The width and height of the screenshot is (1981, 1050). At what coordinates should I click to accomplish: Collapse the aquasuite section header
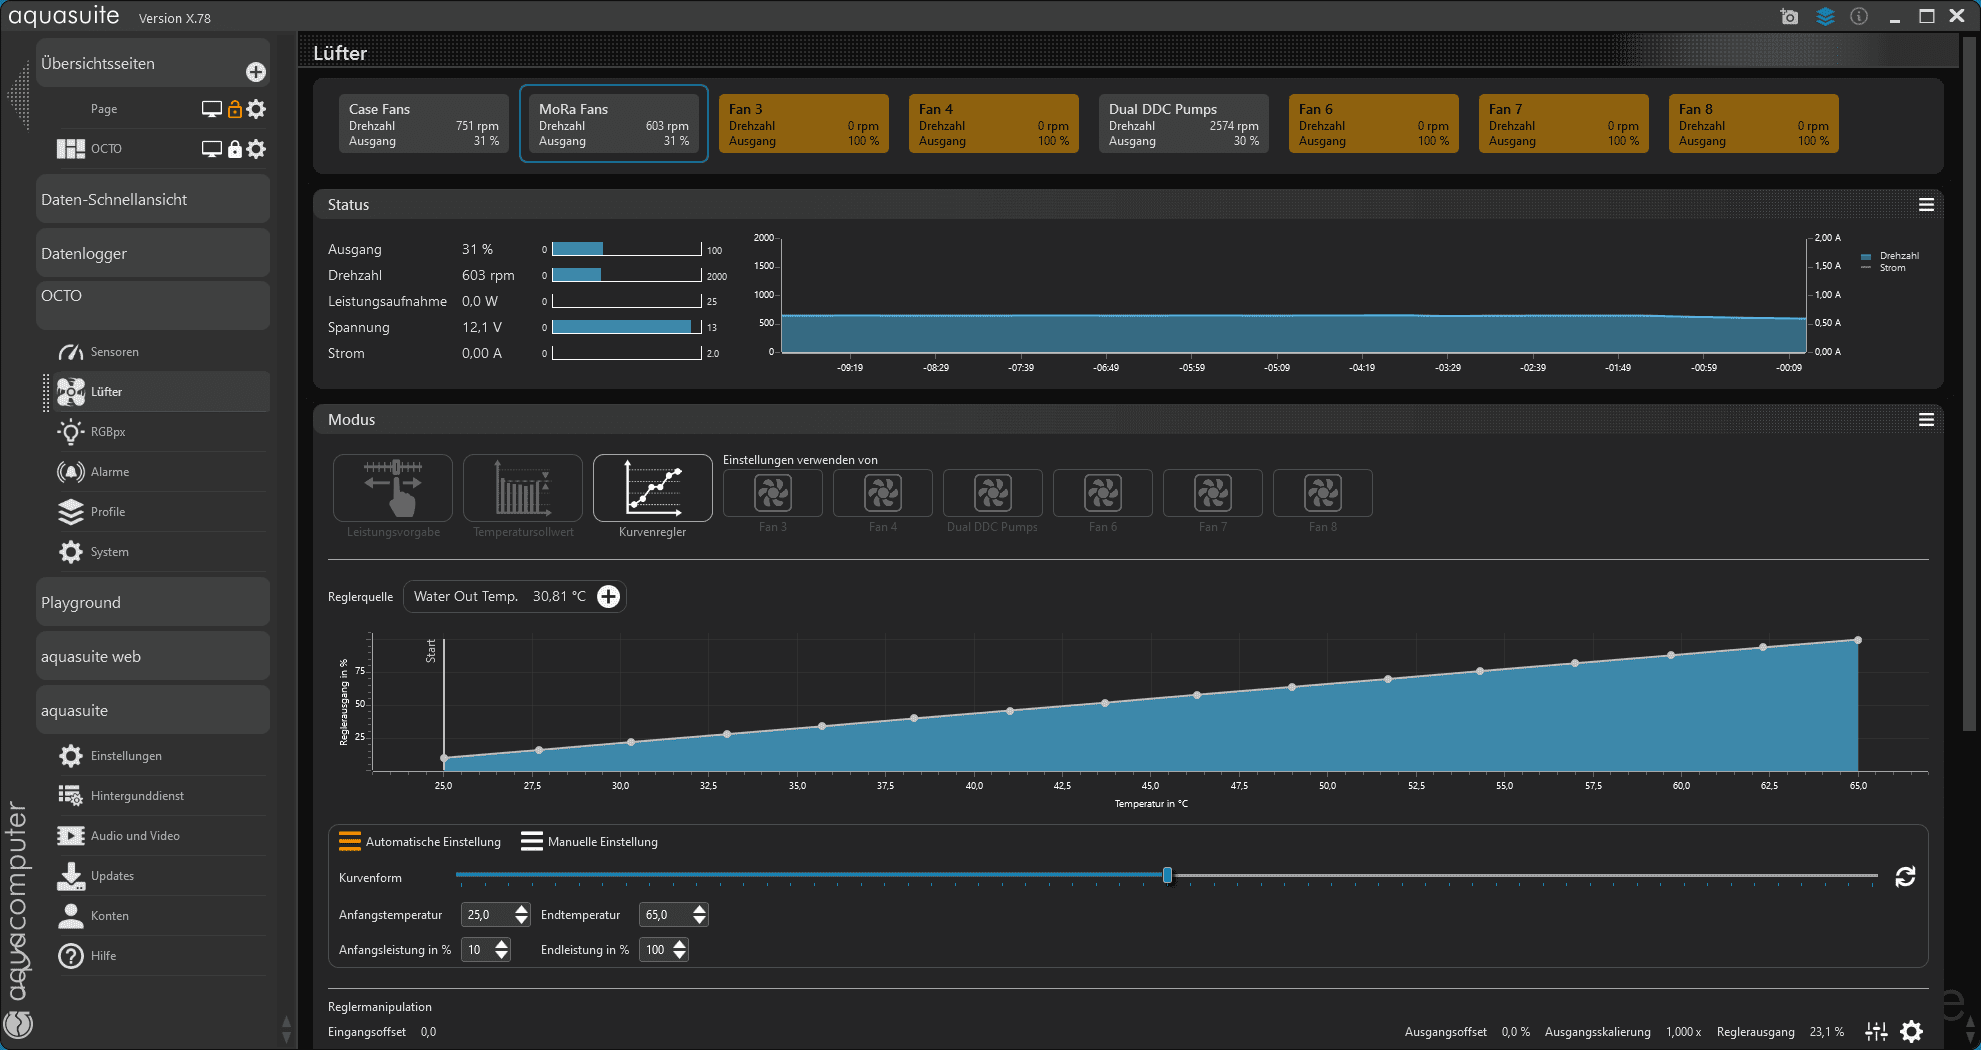(x=153, y=710)
